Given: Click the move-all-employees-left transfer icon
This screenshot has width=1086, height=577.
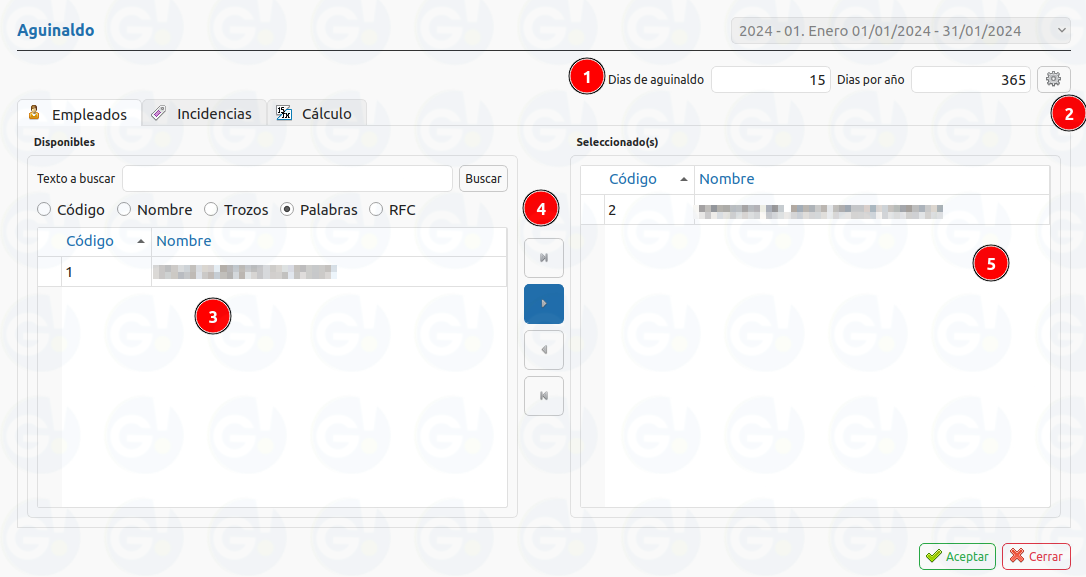Looking at the screenshot, I should pyautogui.click(x=543, y=395).
